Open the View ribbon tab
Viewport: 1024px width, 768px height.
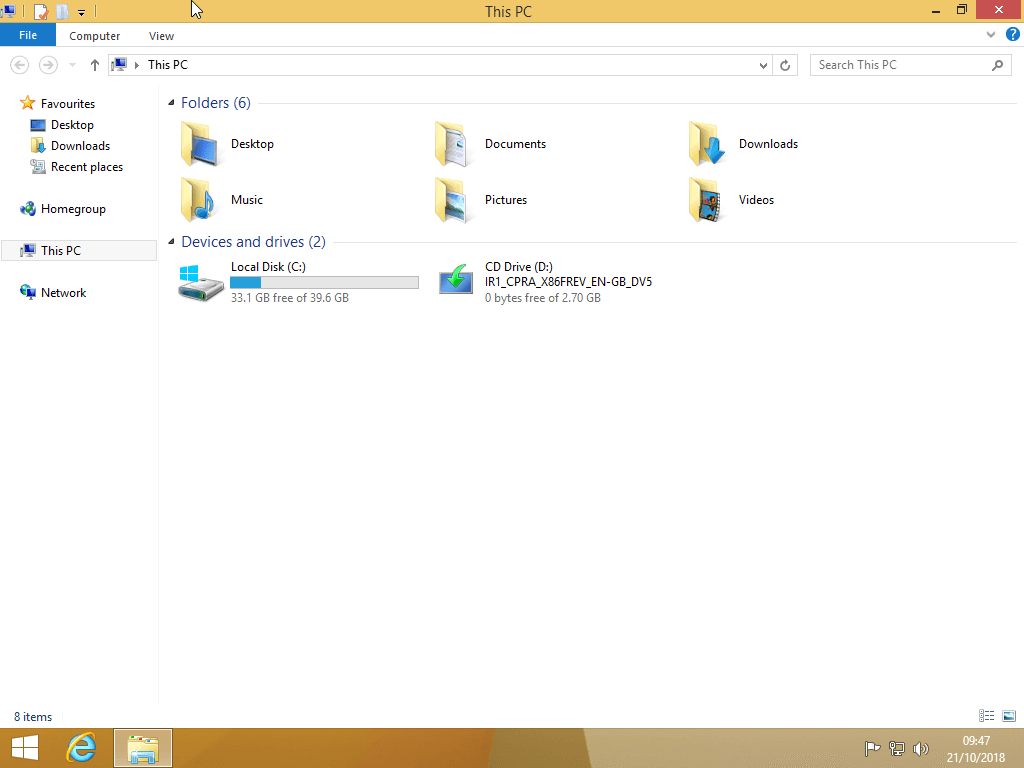tap(161, 36)
